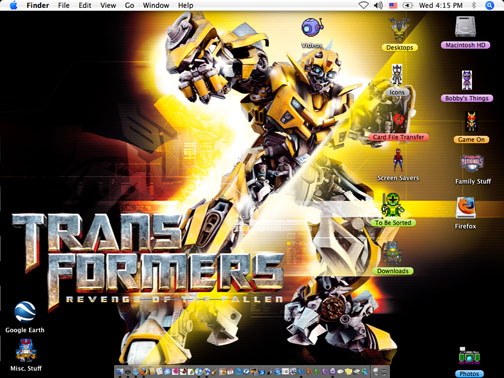Open the AirPort Wi-Fi status menu
Screen dimensions: 504x378
click(363, 5)
